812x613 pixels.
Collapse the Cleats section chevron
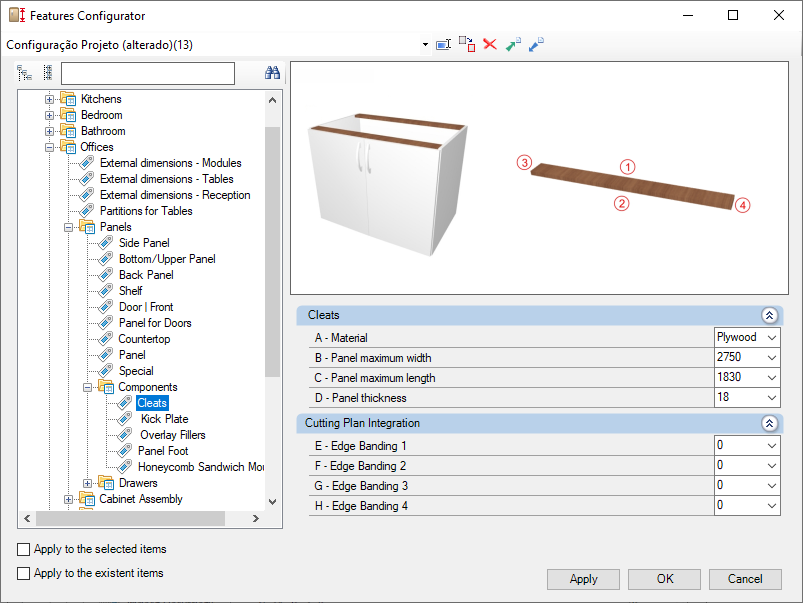pos(769,315)
